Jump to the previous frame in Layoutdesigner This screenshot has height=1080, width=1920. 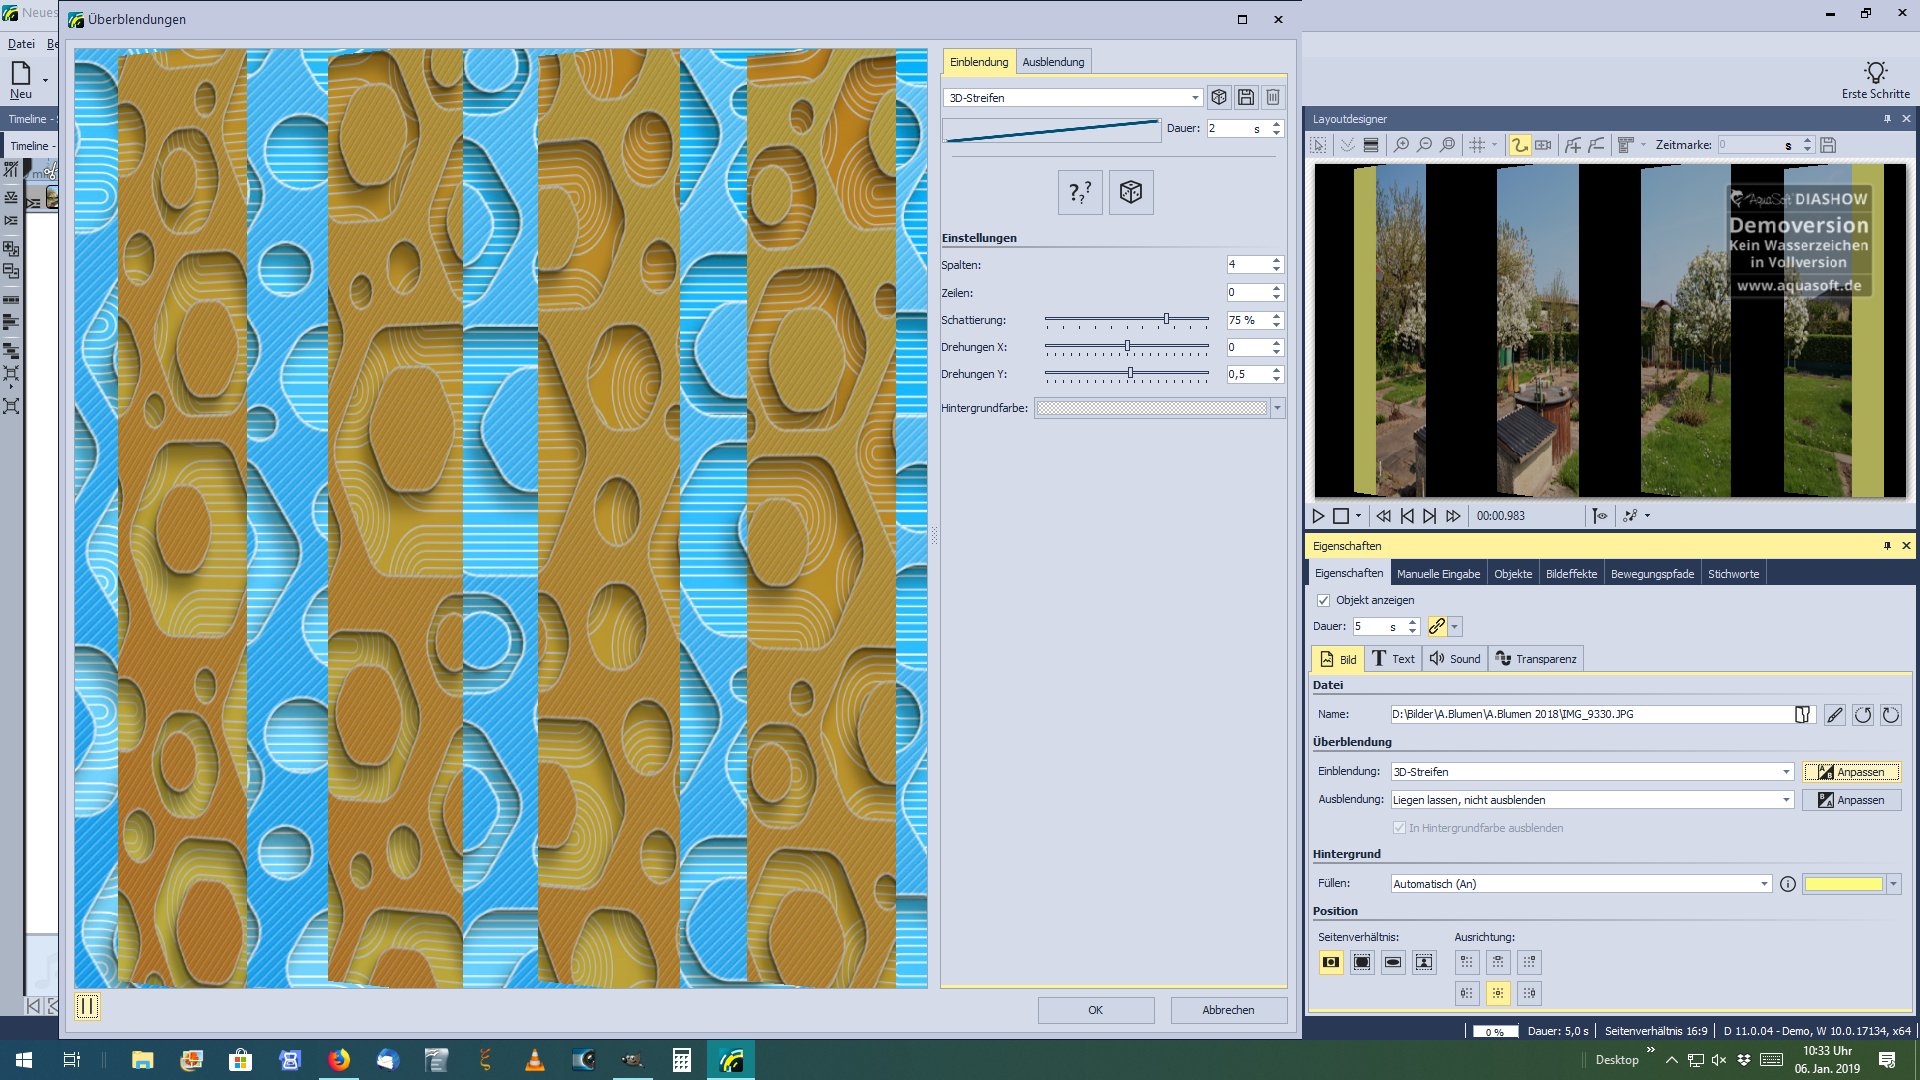1407,516
